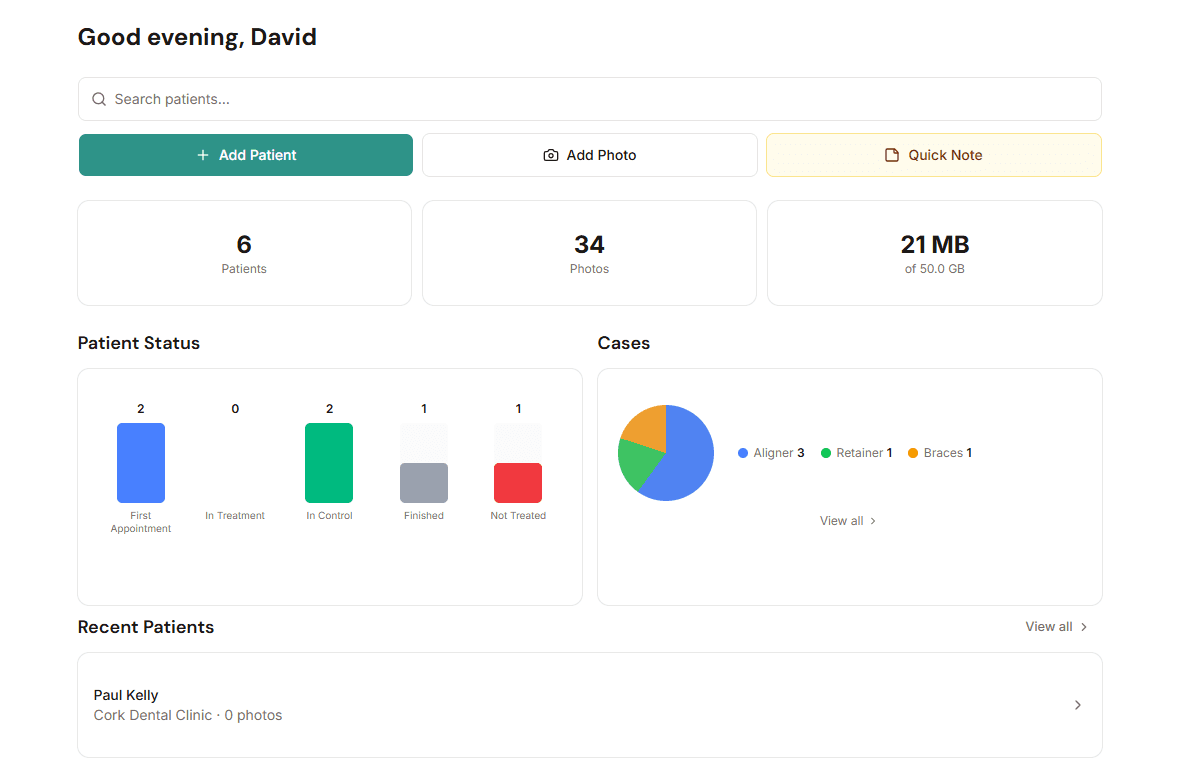Screen dimensions: 1202x764
Task: Click the note icon on Quick Note
Action: click(x=892, y=155)
